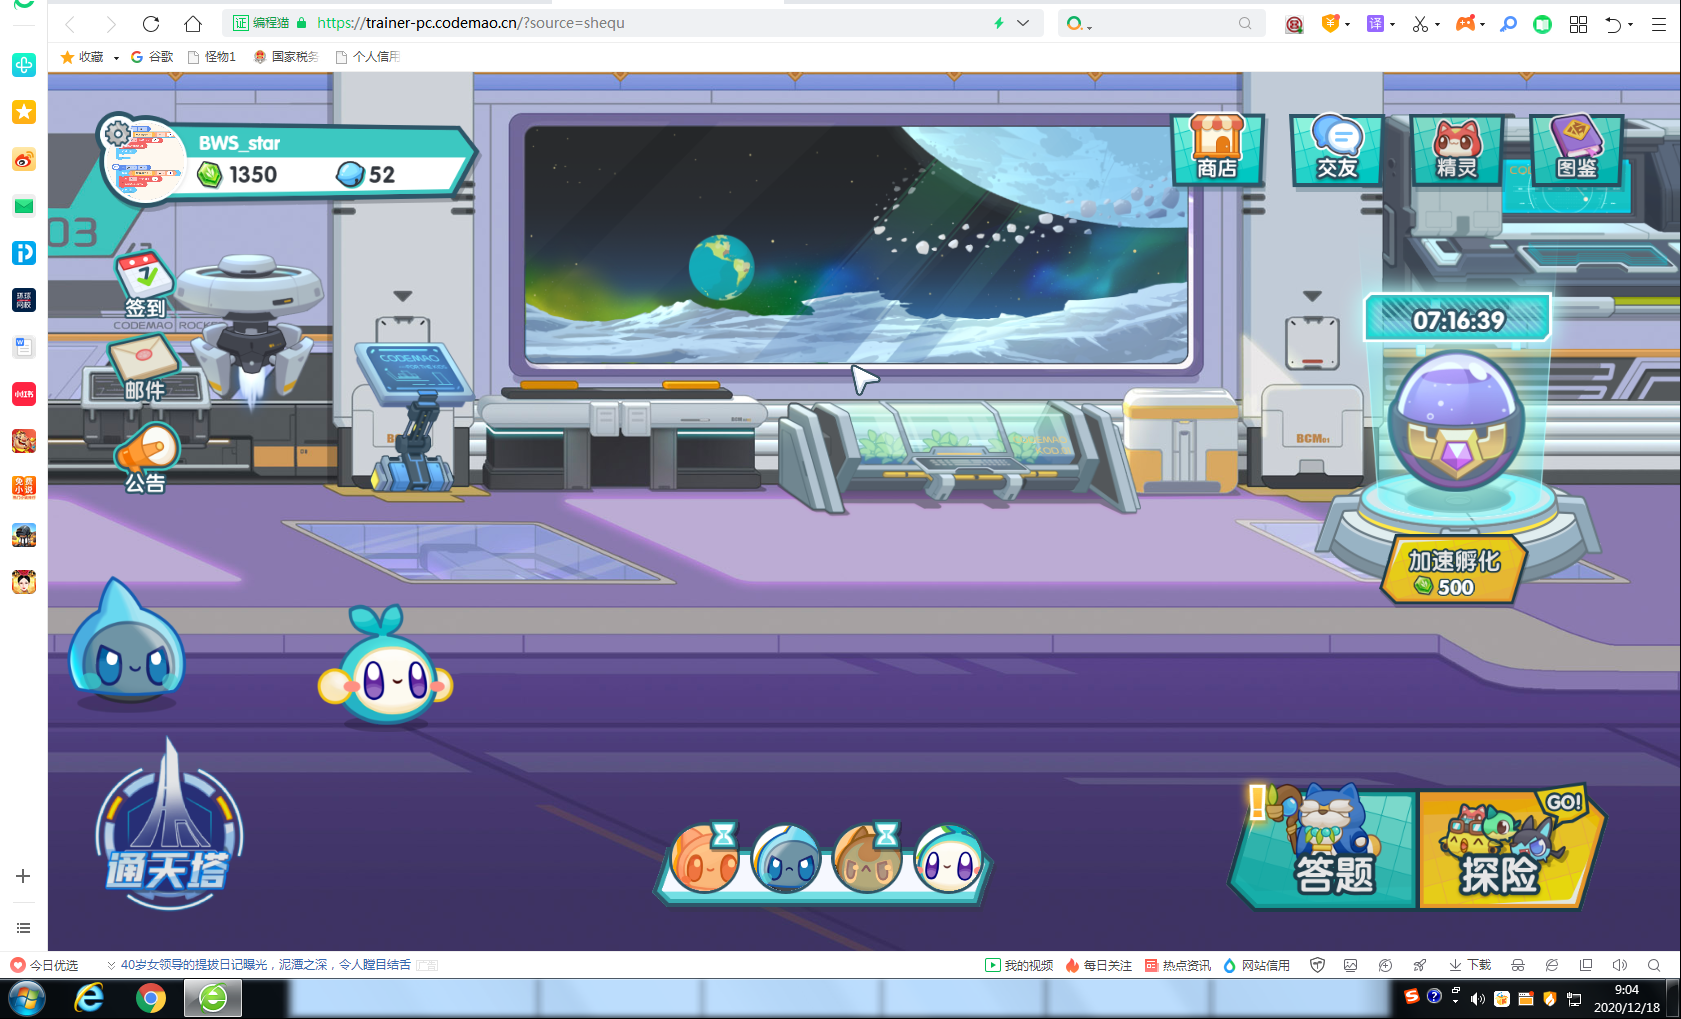Open the browser hamburger menu
This screenshot has width=1681, height=1019.
tap(1659, 24)
